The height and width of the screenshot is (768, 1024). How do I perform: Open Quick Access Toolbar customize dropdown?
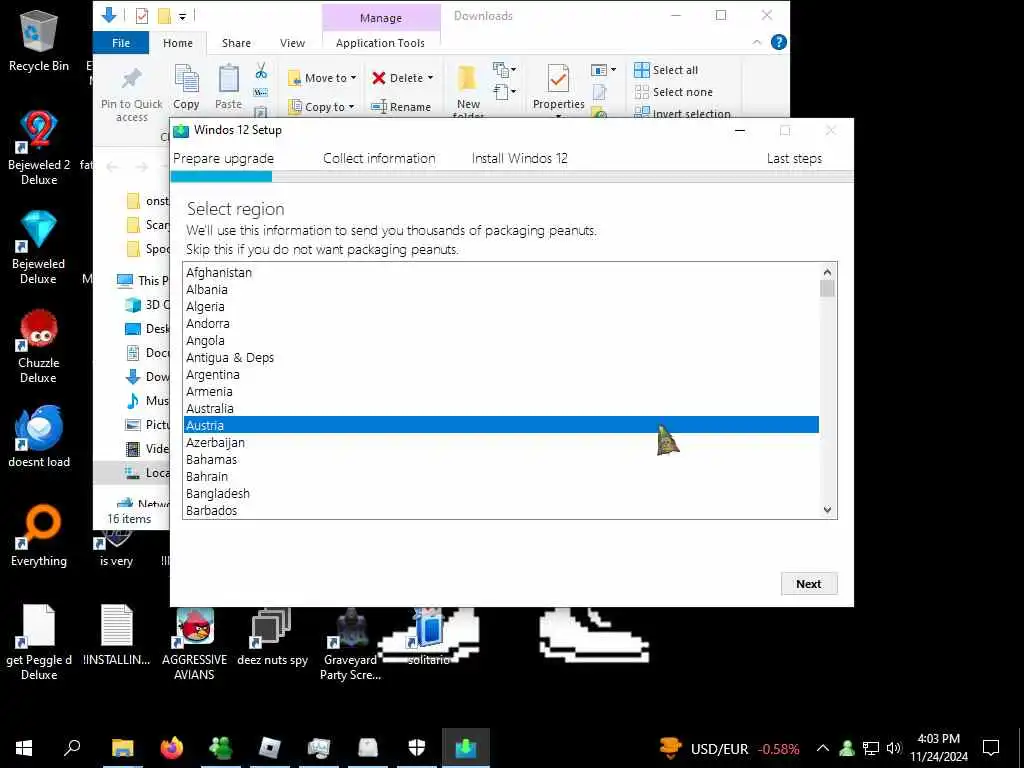pyautogui.click(x=183, y=16)
